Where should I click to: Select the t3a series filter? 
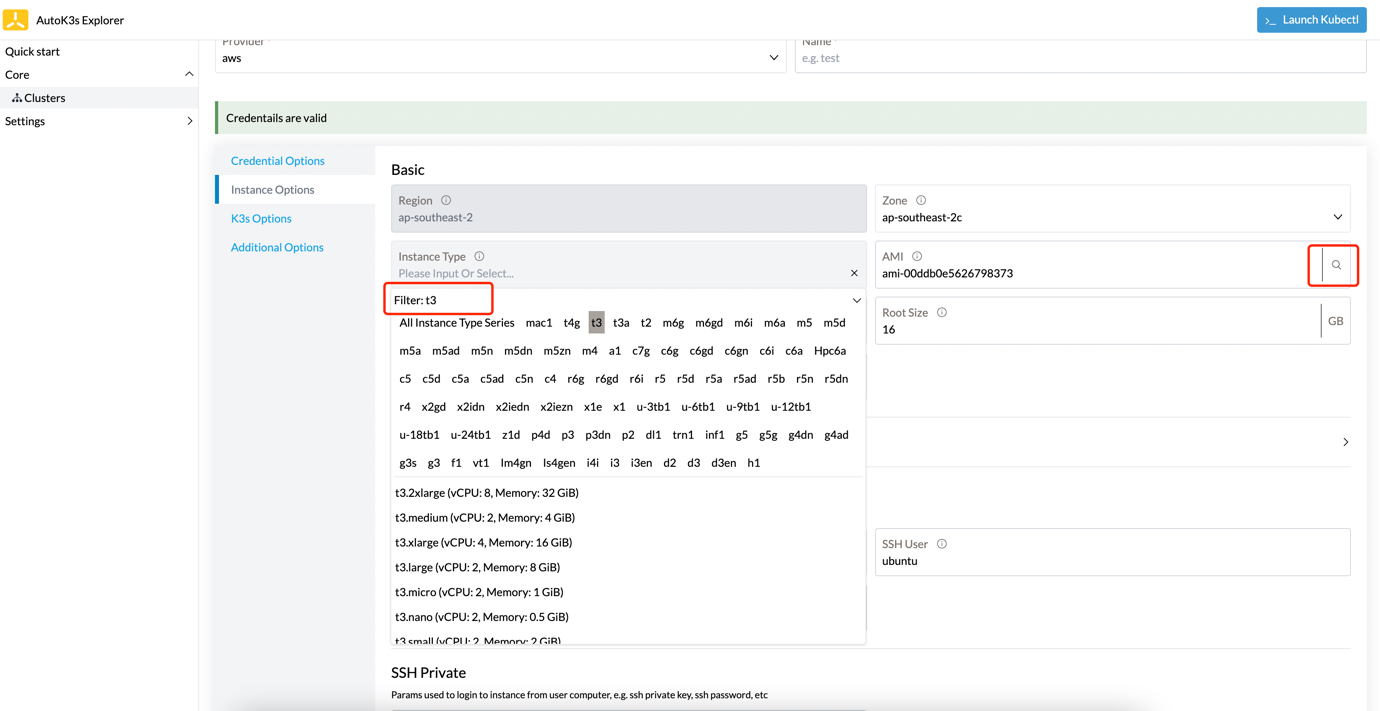[x=621, y=323]
